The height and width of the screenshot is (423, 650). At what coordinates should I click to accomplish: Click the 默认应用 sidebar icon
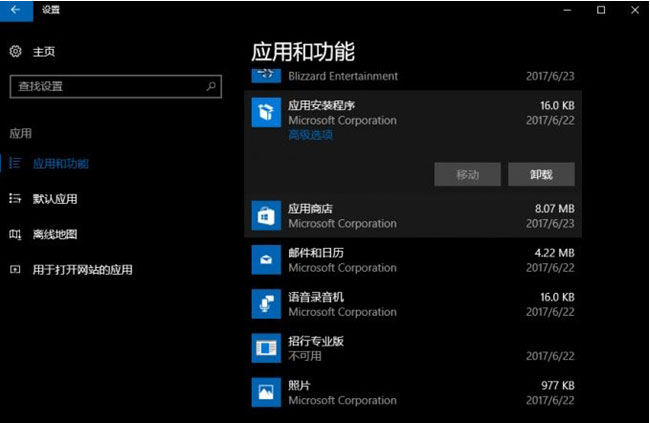point(15,199)
